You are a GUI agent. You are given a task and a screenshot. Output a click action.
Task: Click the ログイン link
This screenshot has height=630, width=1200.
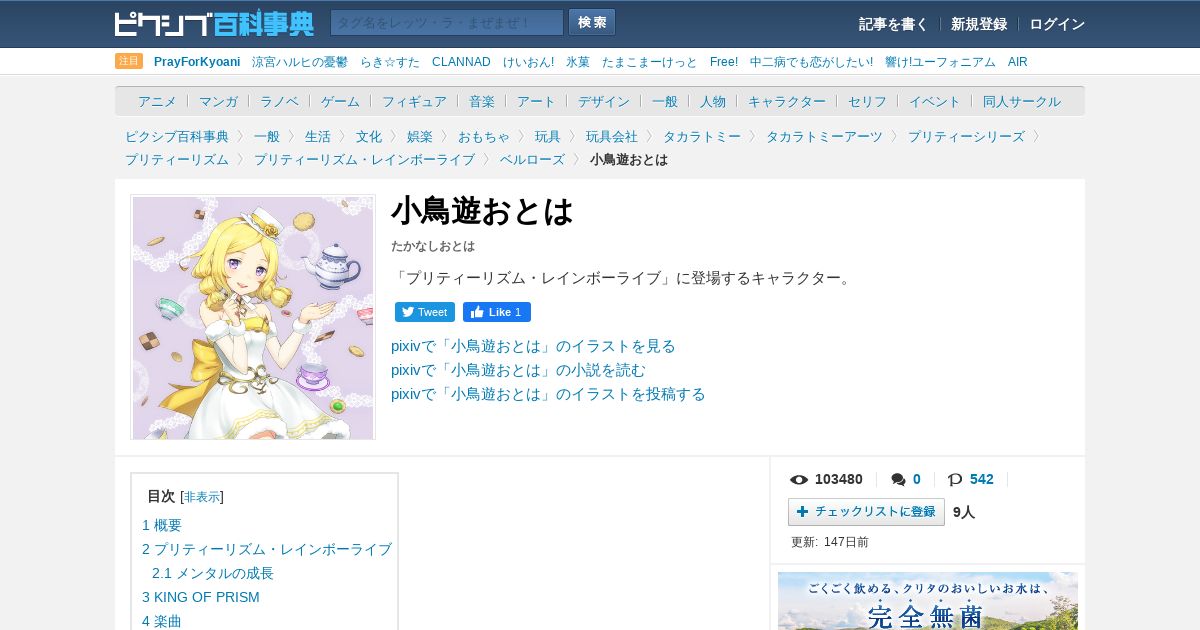[x=1057, y=24]
